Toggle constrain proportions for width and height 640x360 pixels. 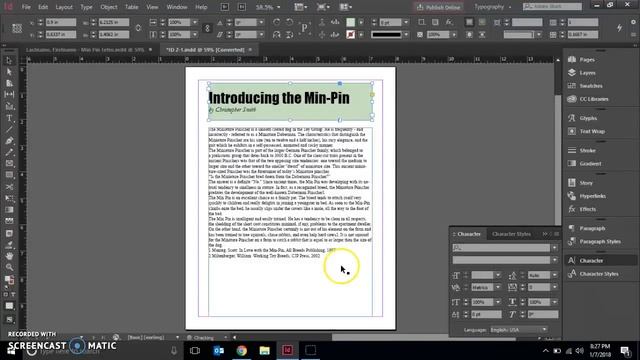pos(138,28)
